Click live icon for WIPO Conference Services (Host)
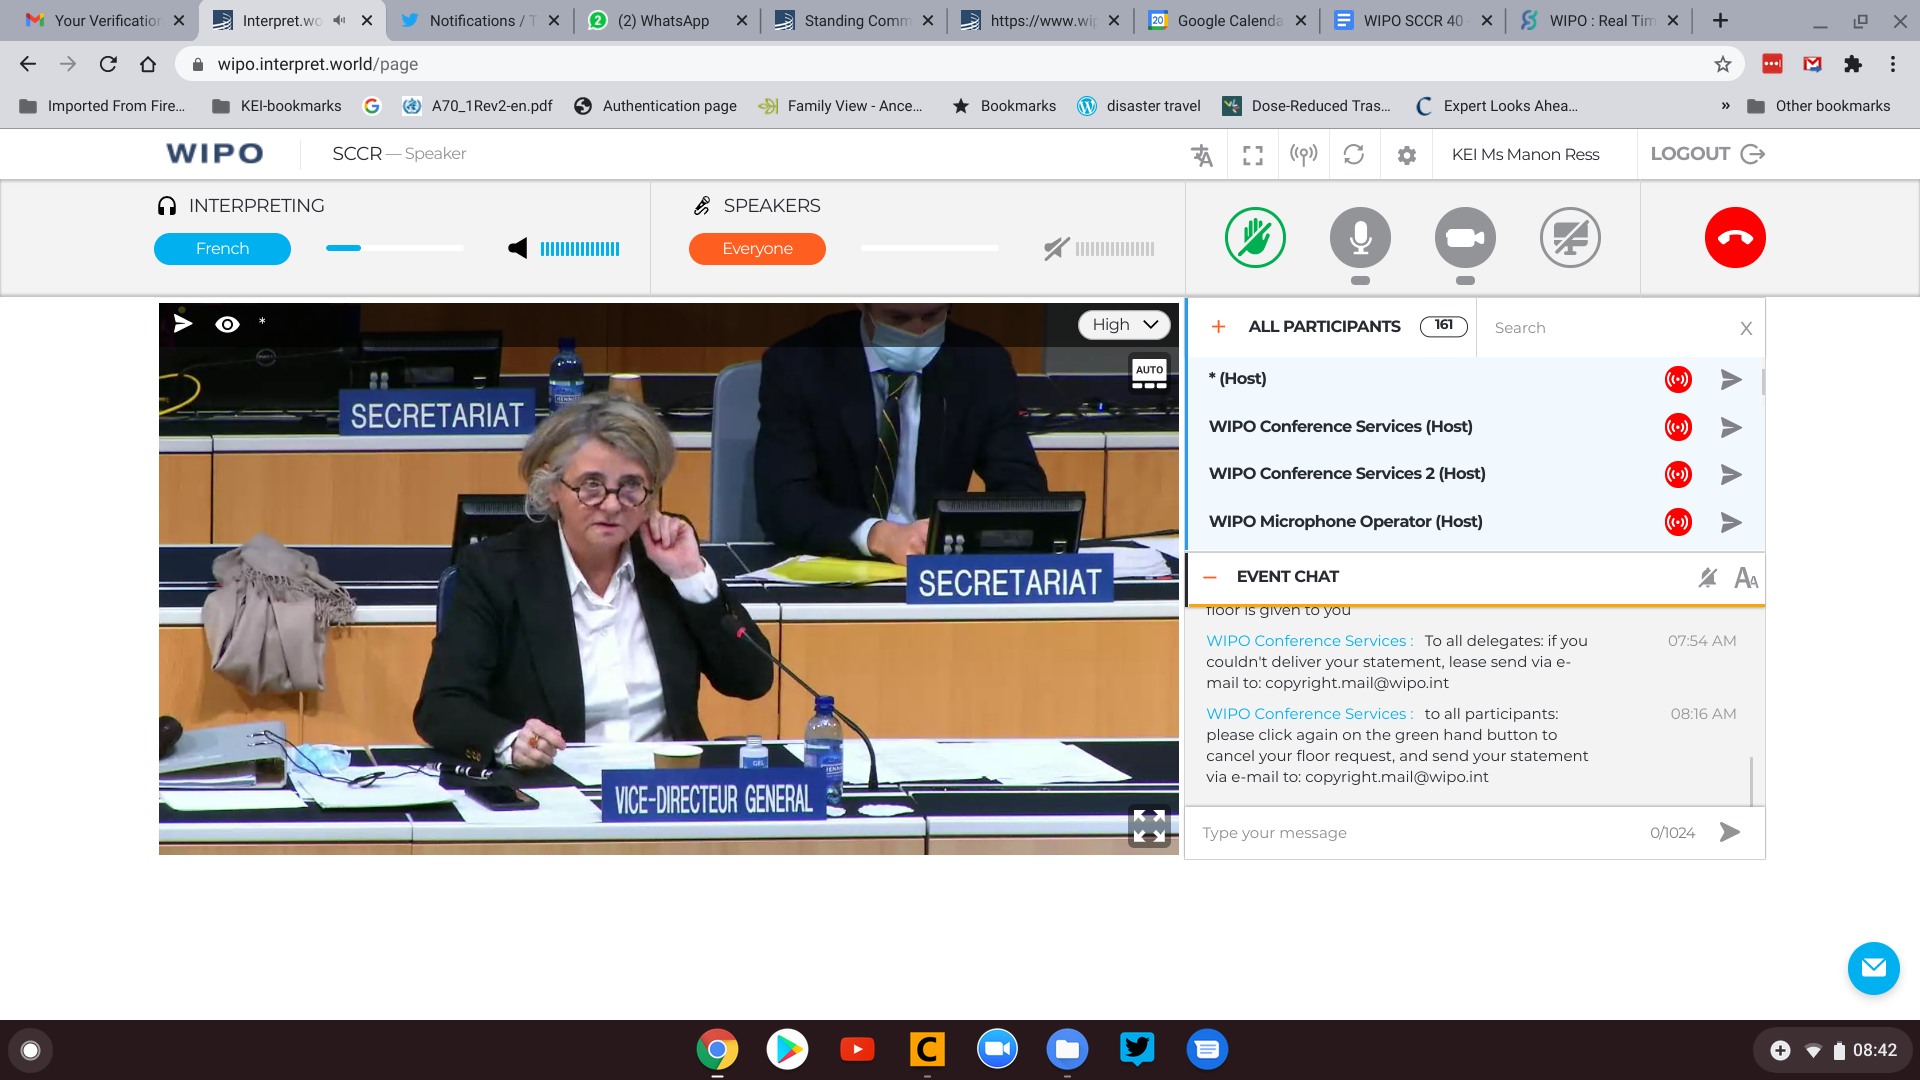 tap(1678, 427)
